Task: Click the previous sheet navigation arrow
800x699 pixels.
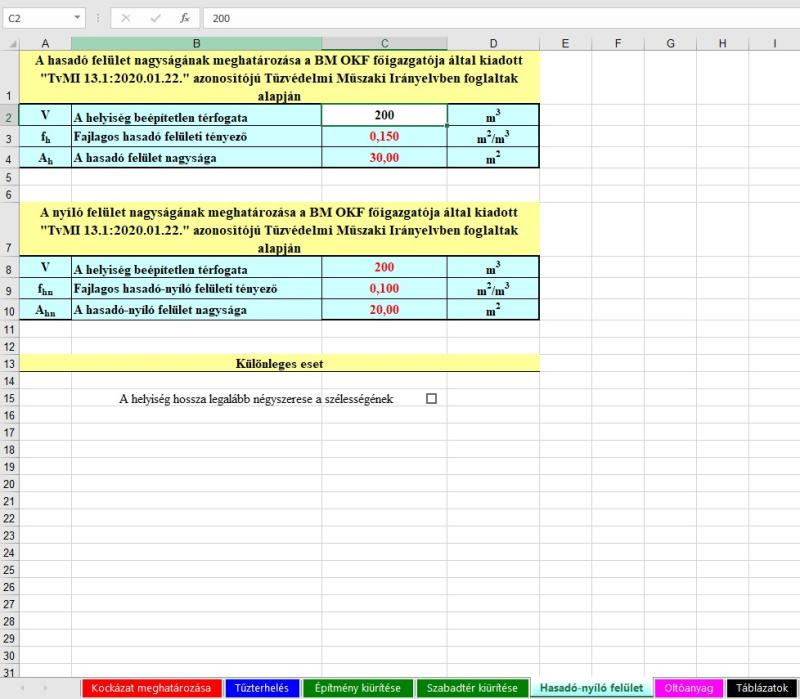Action: tap(22, 688)
